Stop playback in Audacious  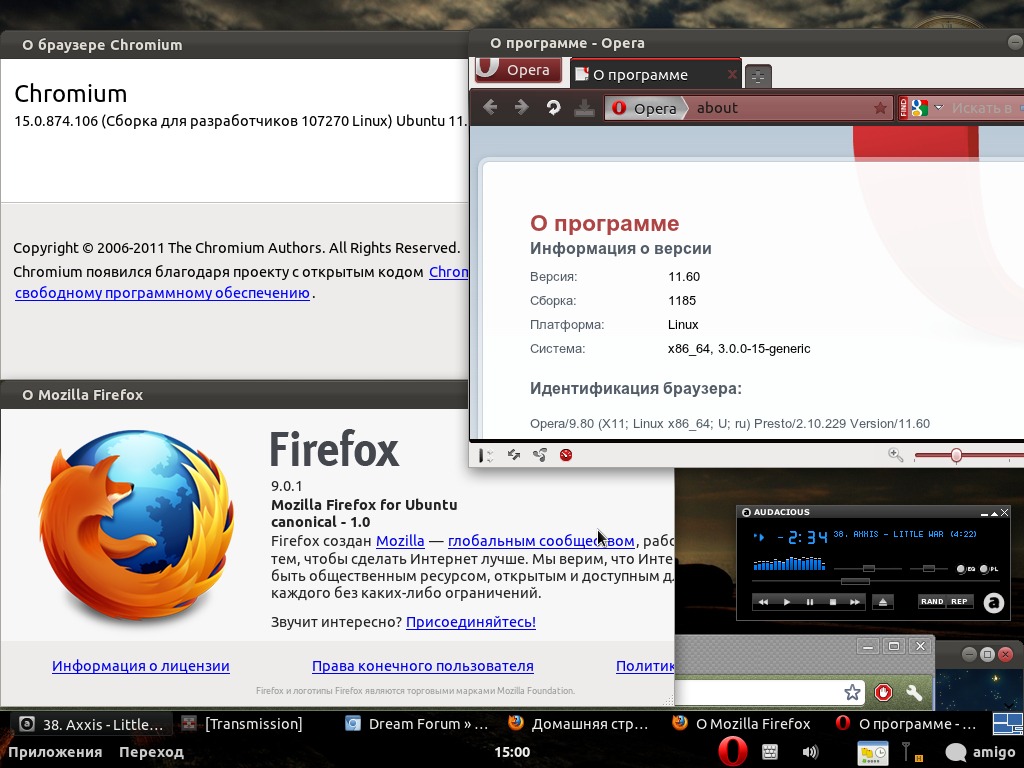pos(833,601)
